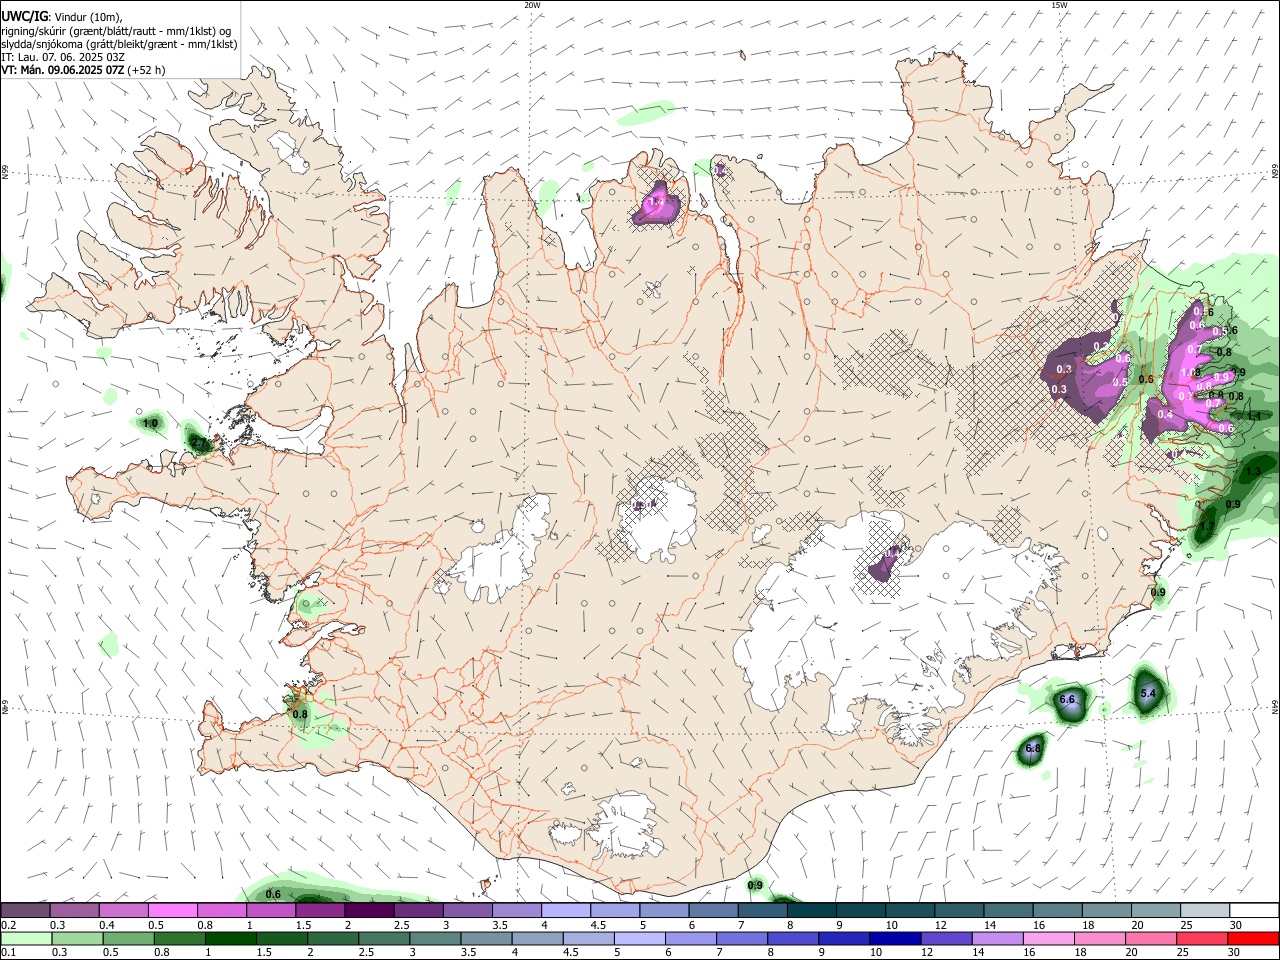Select the darkest green lower swatch between 1 and 1.5
This screenshot has width=1280, height=960.
pyautogui.click(x=231, y=939)
